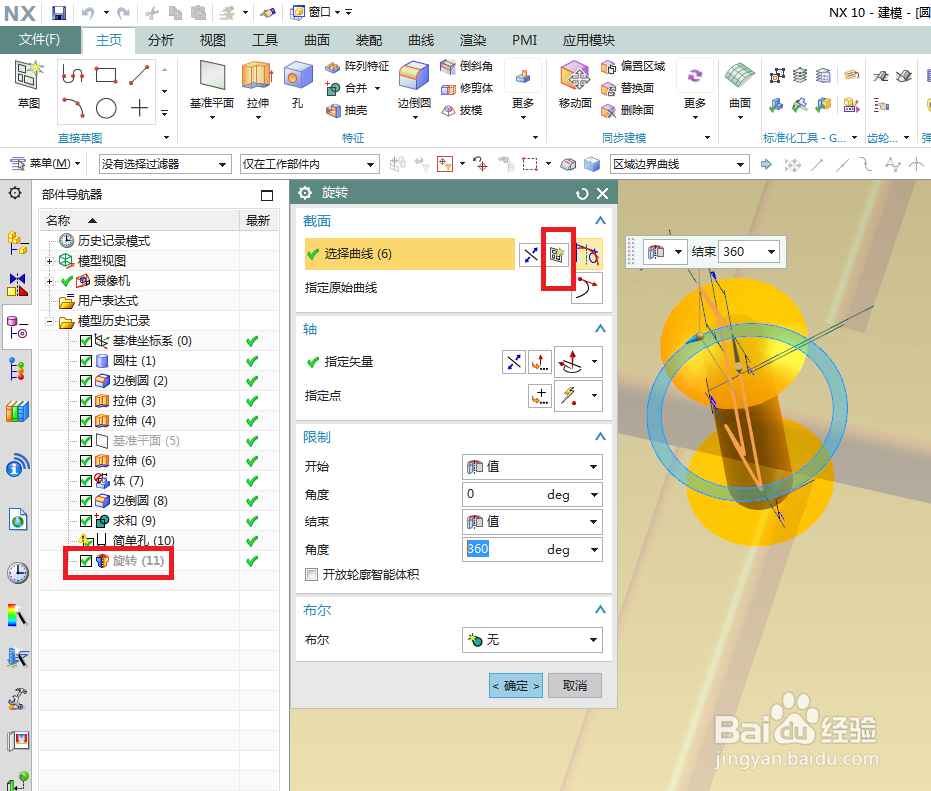Click the sketch section icon in 截面
The image size is (931, 791).
tap(556, 255)
